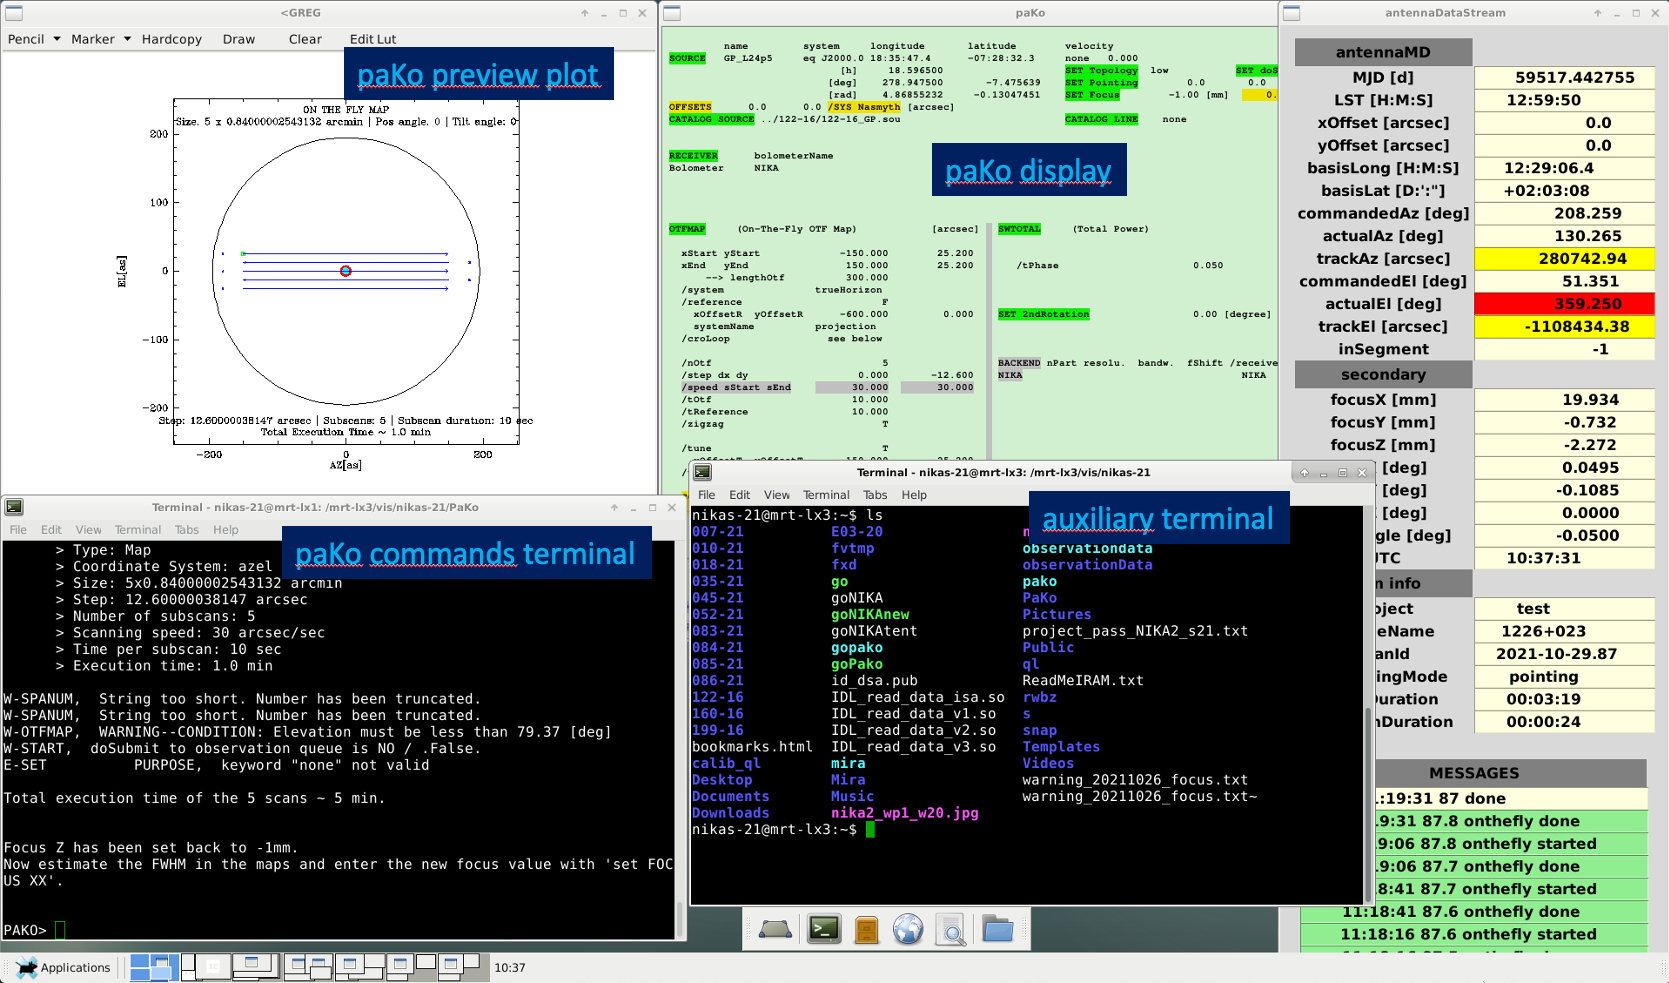Image resolution: width=1669 pixels, height=983 pixels.
Task: Click the PAKO> command prompt input
Action: click(x=60, y=930)
